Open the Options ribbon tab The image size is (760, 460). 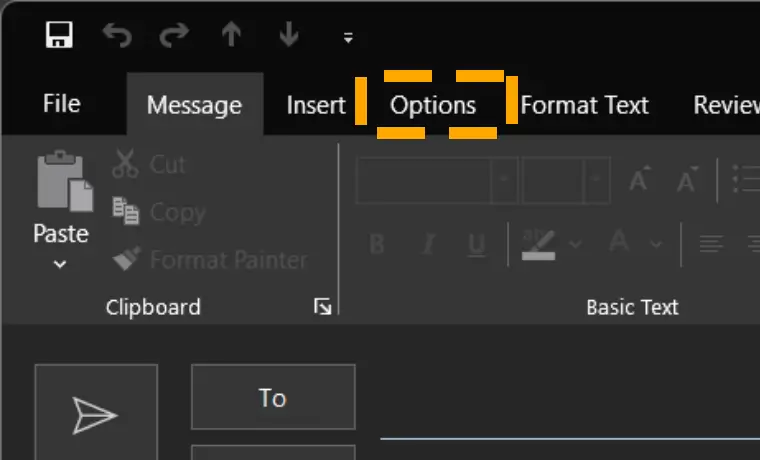coord(433,105)
